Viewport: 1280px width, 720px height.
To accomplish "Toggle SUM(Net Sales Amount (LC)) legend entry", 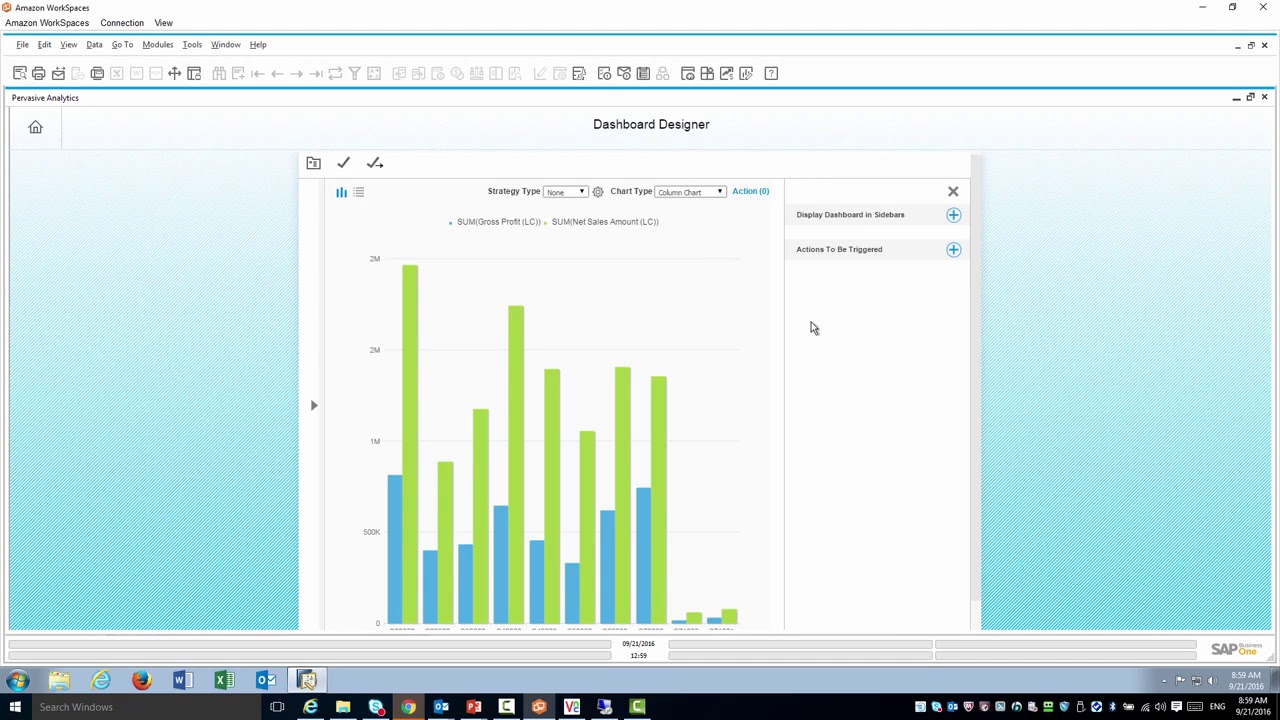I will (602, 222).
